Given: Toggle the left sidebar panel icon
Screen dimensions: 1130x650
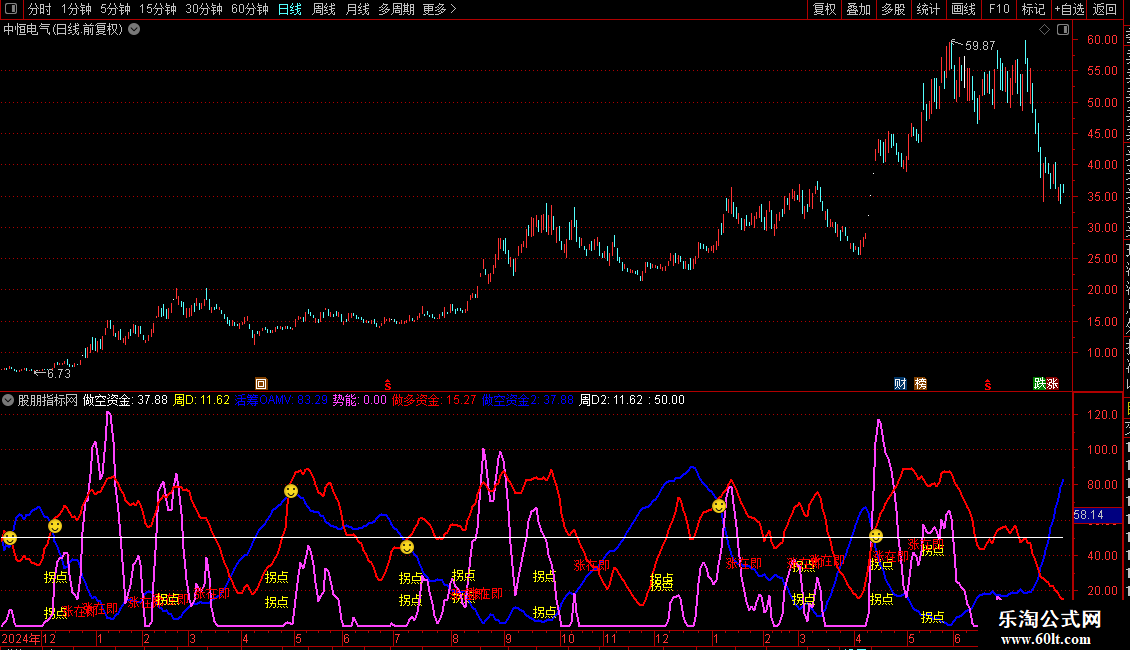Looking at the screenshot, I should click(11, 9).
